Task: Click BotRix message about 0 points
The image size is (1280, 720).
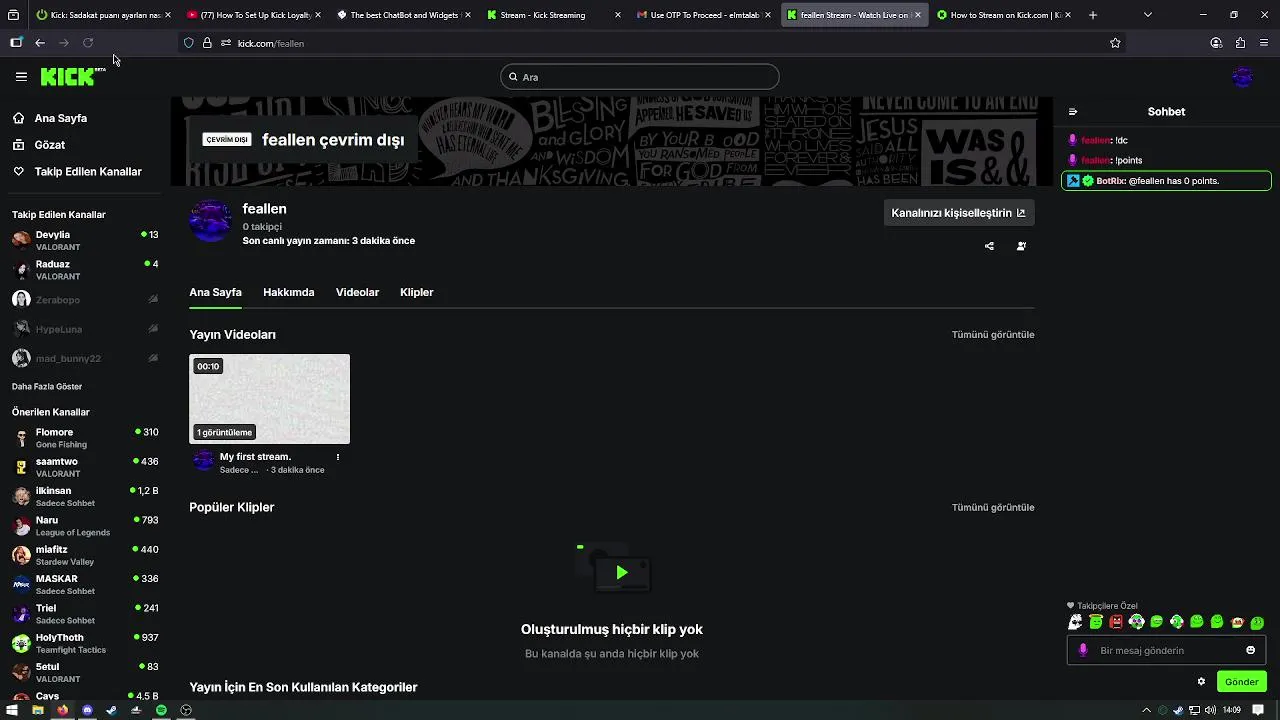Action: click(1166, 181)
